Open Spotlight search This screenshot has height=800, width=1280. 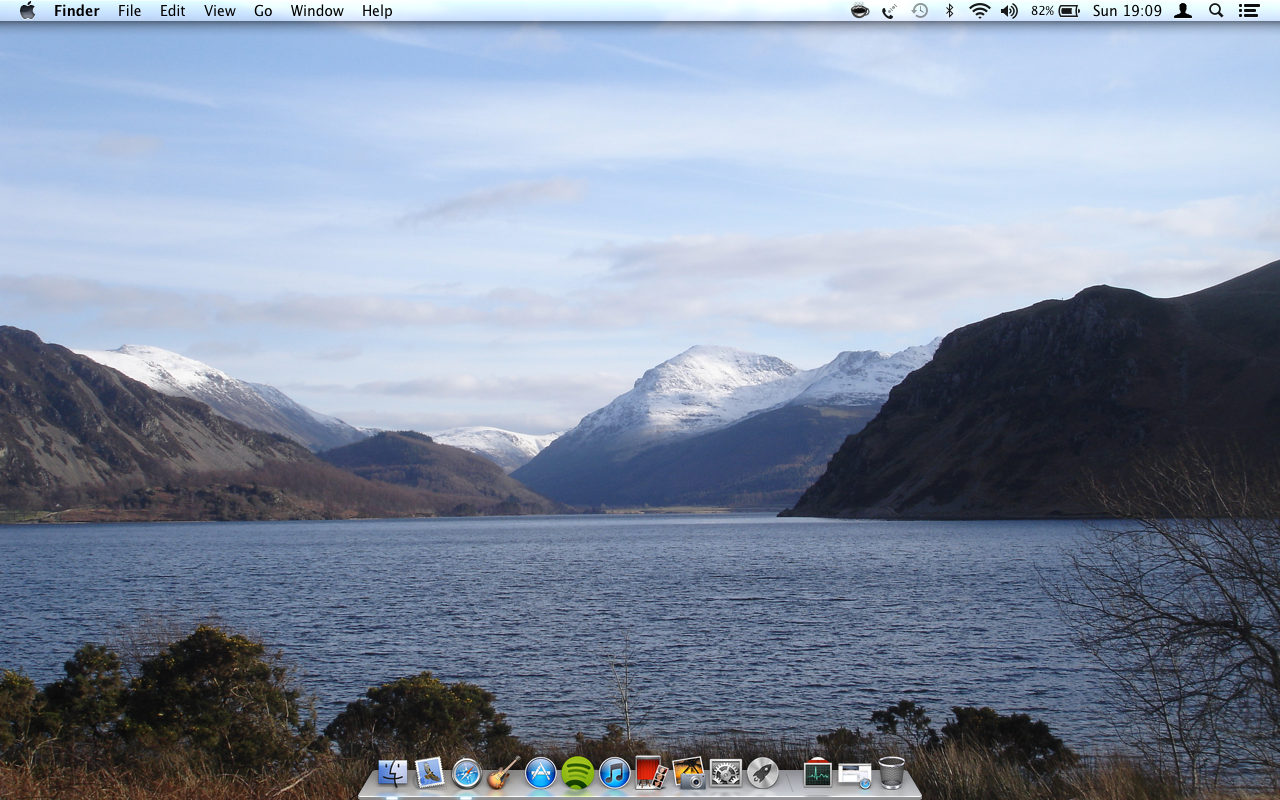pyautogui.click(x=1216, y=11)
